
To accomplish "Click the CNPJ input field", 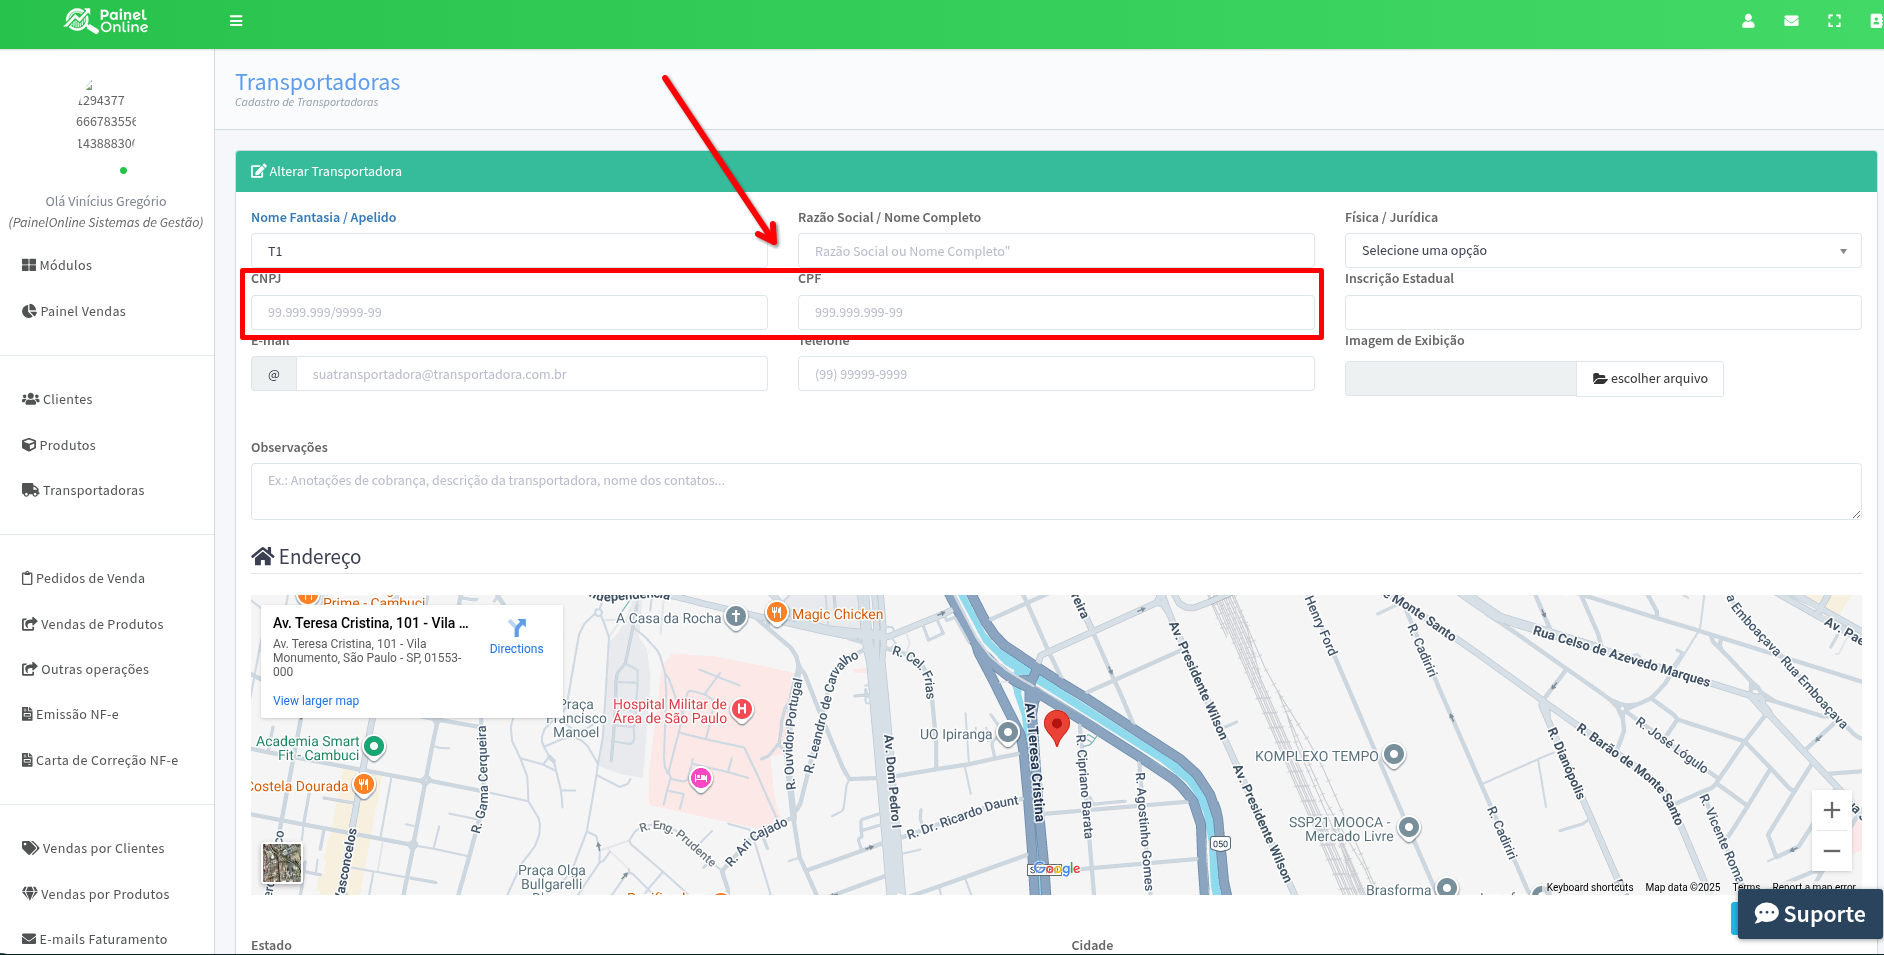I will coord(509,313).
